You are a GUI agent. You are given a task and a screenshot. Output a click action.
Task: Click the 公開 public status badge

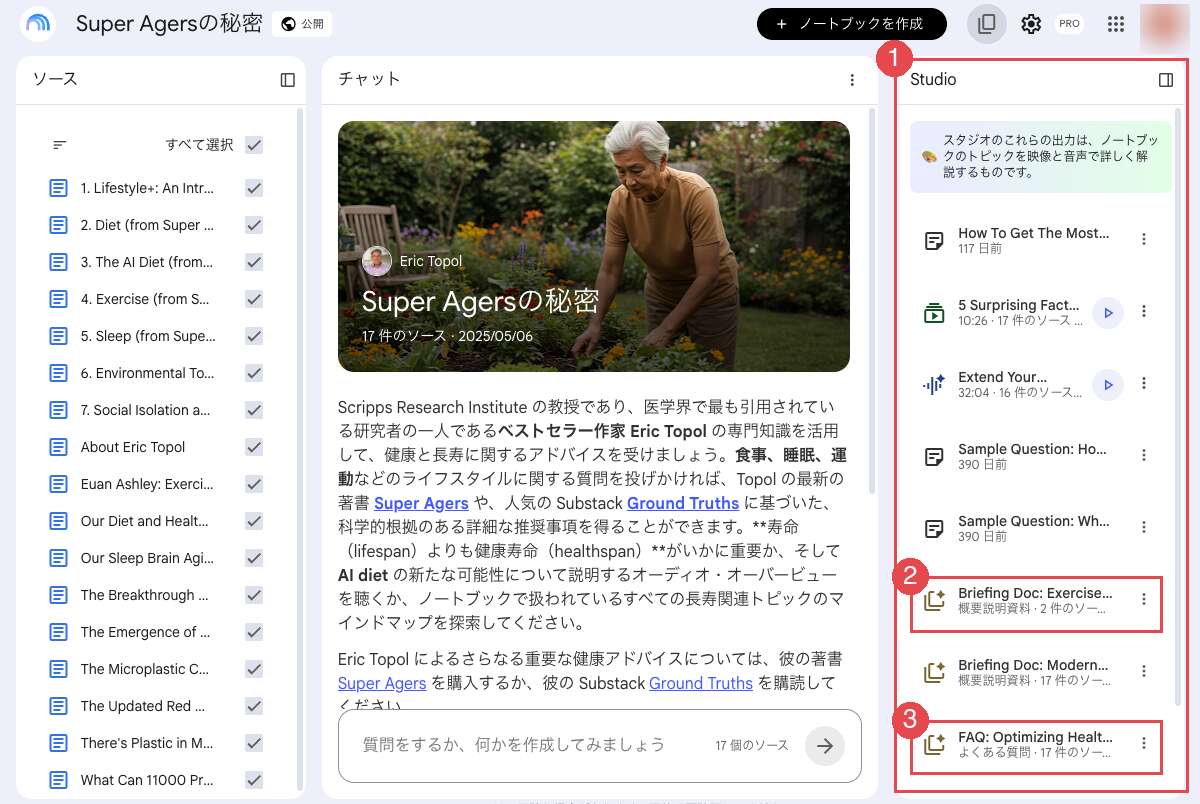302,24
